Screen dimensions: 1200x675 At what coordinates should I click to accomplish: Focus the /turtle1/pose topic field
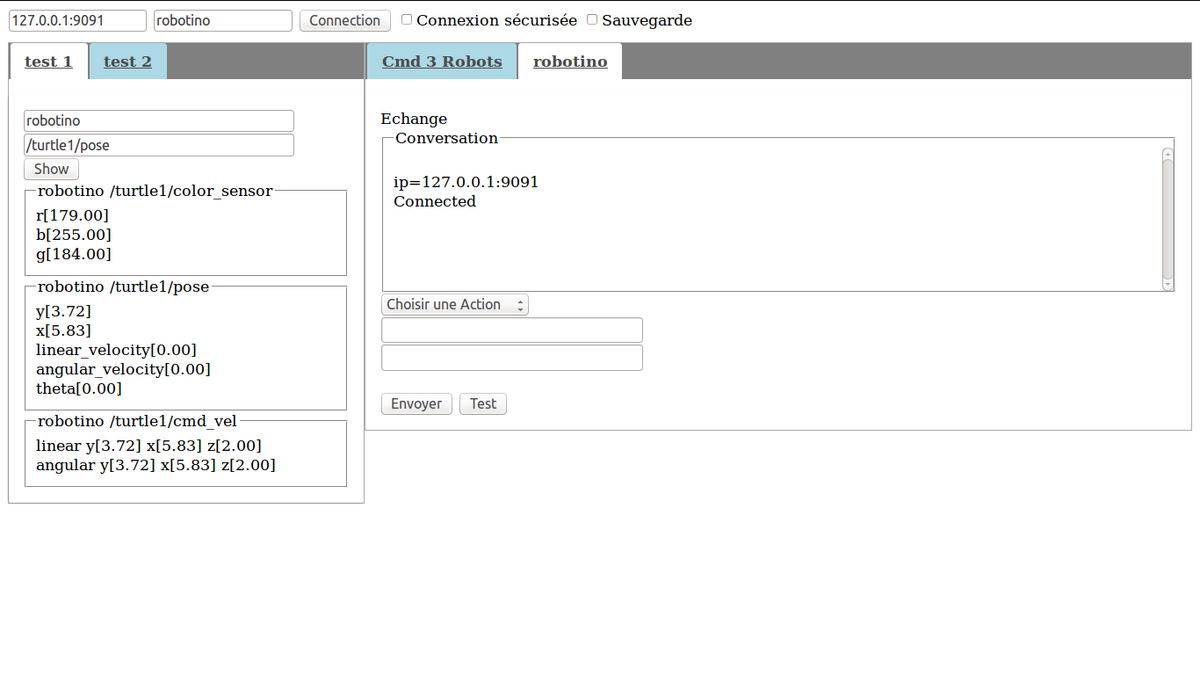pyautogui.click(x=159, y=145)
